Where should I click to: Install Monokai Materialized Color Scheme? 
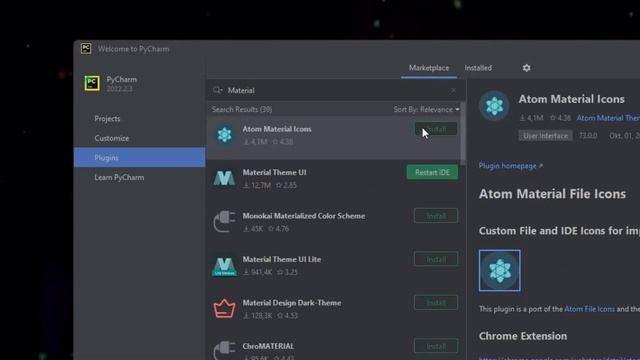(x=436, y=216)
